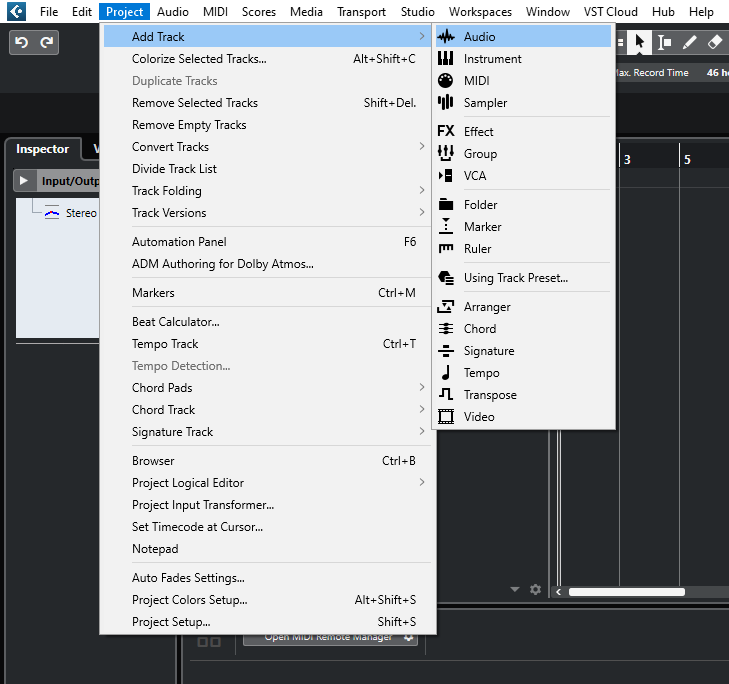This screenshot has height=684, width=729.
Task: Open the VST Cloud menu
Action: 610,12
